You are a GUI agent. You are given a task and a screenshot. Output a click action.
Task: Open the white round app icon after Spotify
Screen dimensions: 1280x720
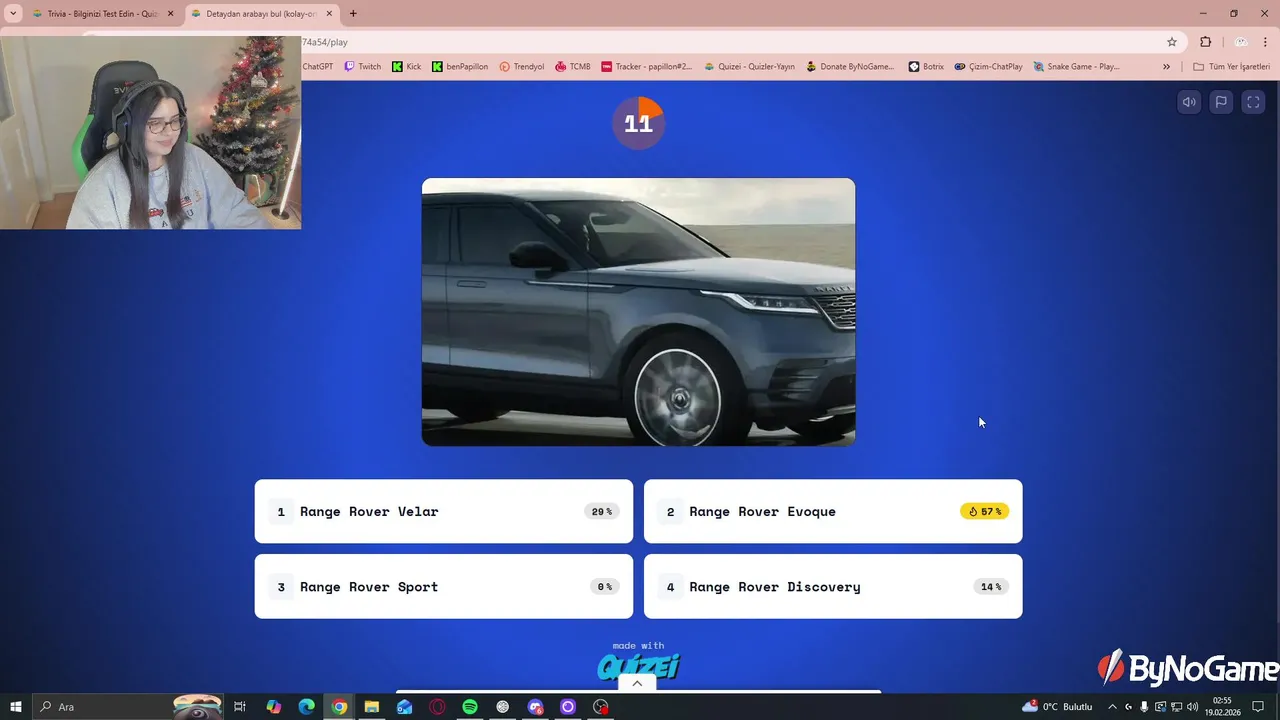(503, 707)
